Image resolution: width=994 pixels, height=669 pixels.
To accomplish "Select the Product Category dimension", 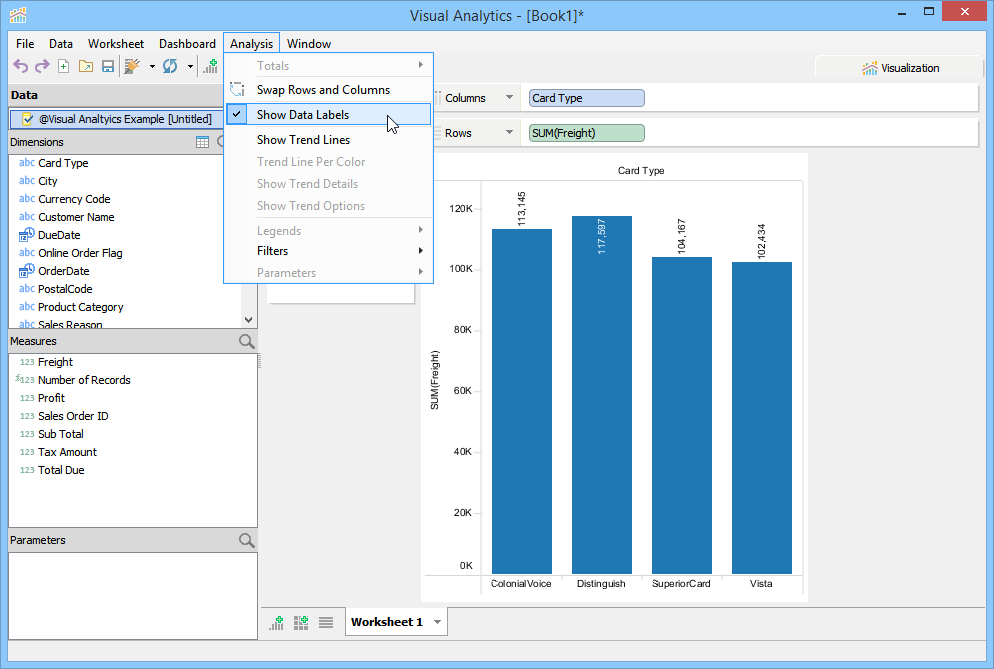I will 81,307.
